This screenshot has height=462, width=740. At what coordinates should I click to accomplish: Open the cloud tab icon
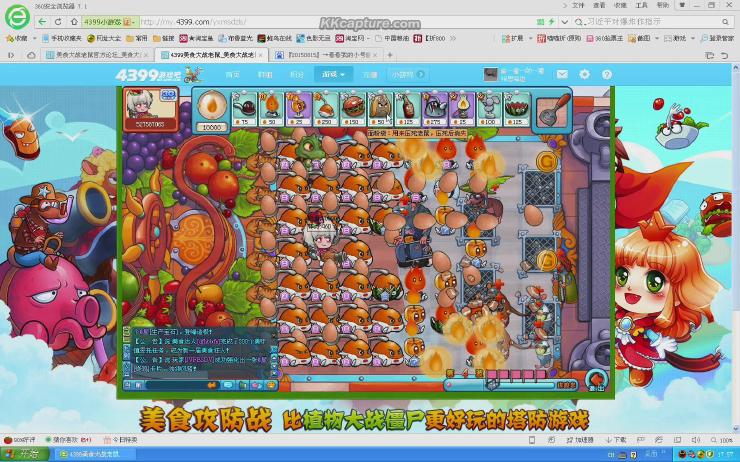[31, 55]
